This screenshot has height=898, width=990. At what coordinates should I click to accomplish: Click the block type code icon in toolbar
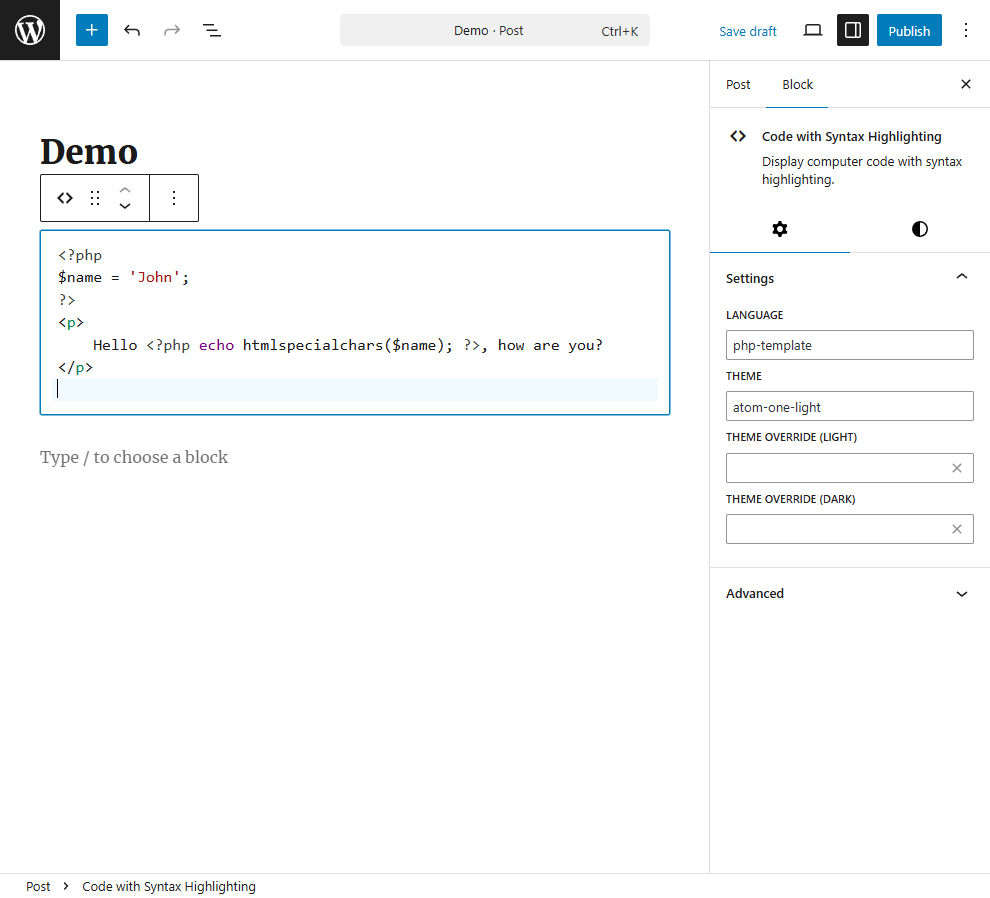(64, 198)
